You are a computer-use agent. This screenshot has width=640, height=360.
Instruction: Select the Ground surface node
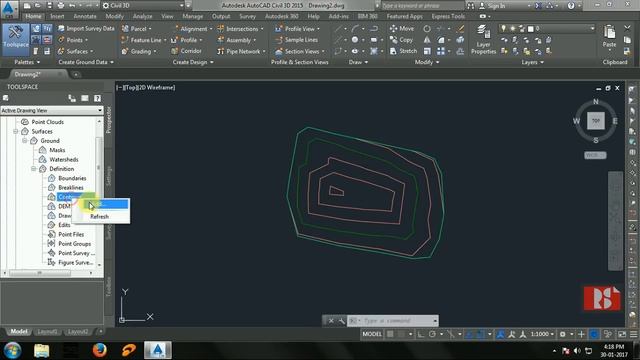(x=50, y=141)
